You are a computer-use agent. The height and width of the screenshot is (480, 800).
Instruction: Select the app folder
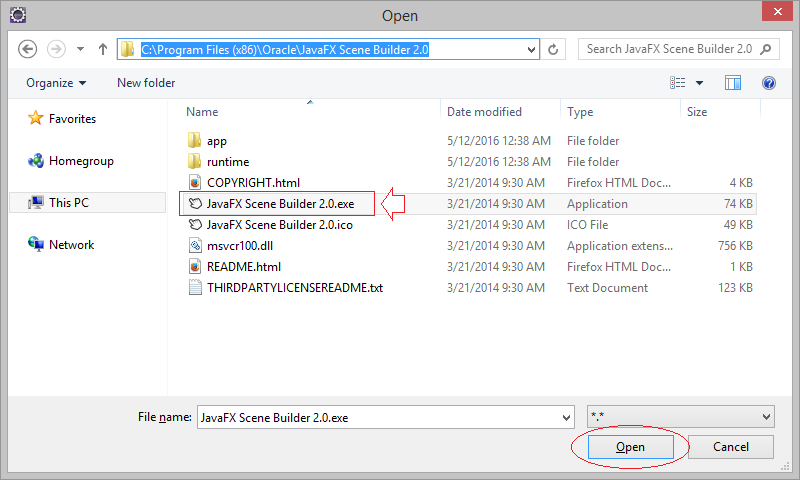click(x=217, y=141)
